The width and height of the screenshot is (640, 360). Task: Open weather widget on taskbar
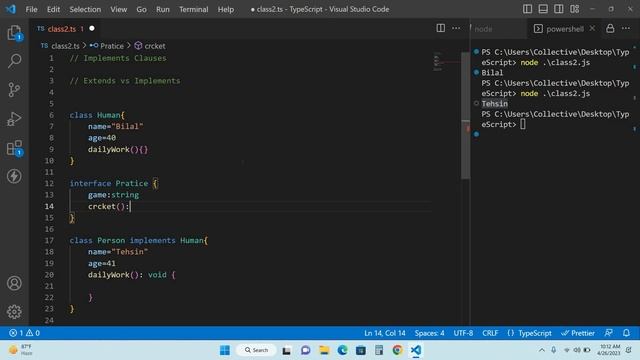20,350
